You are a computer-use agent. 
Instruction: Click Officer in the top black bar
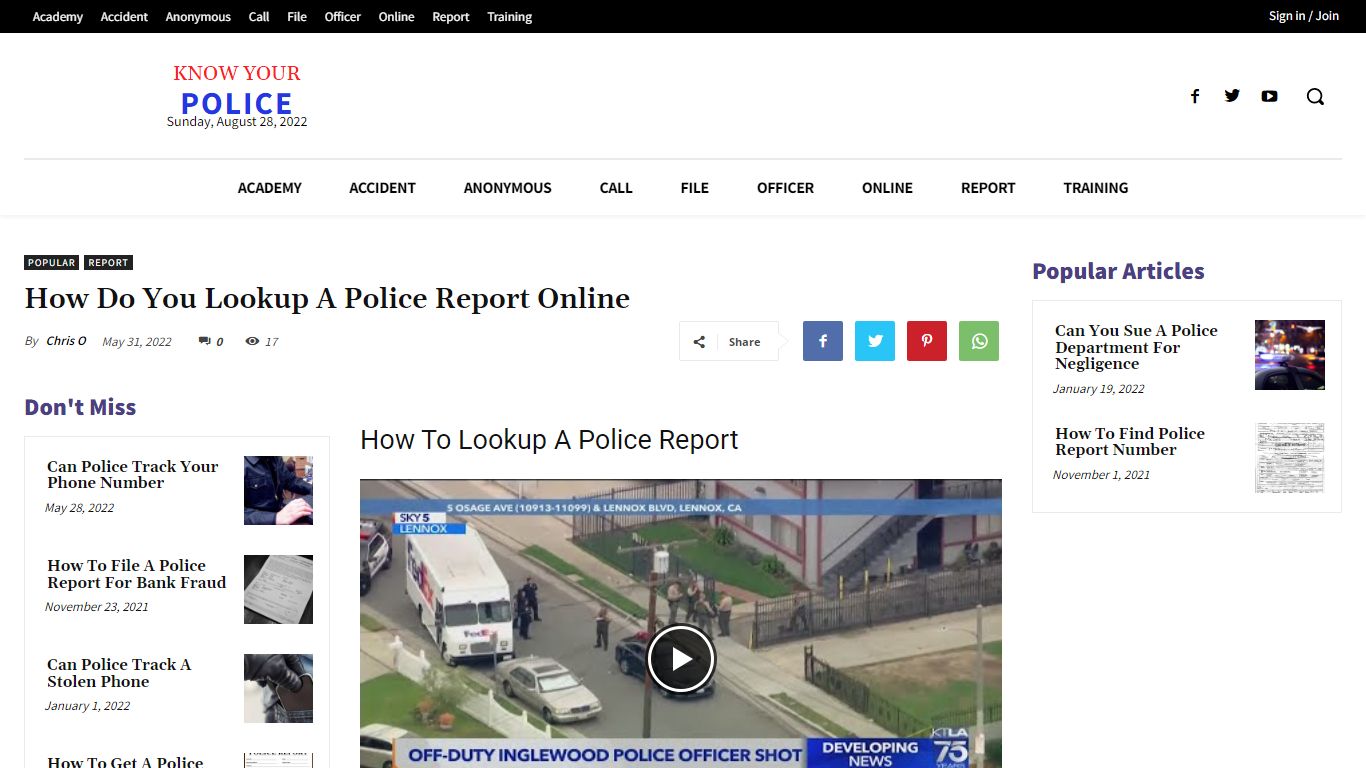pyautogui.click(x=342, y=17)
